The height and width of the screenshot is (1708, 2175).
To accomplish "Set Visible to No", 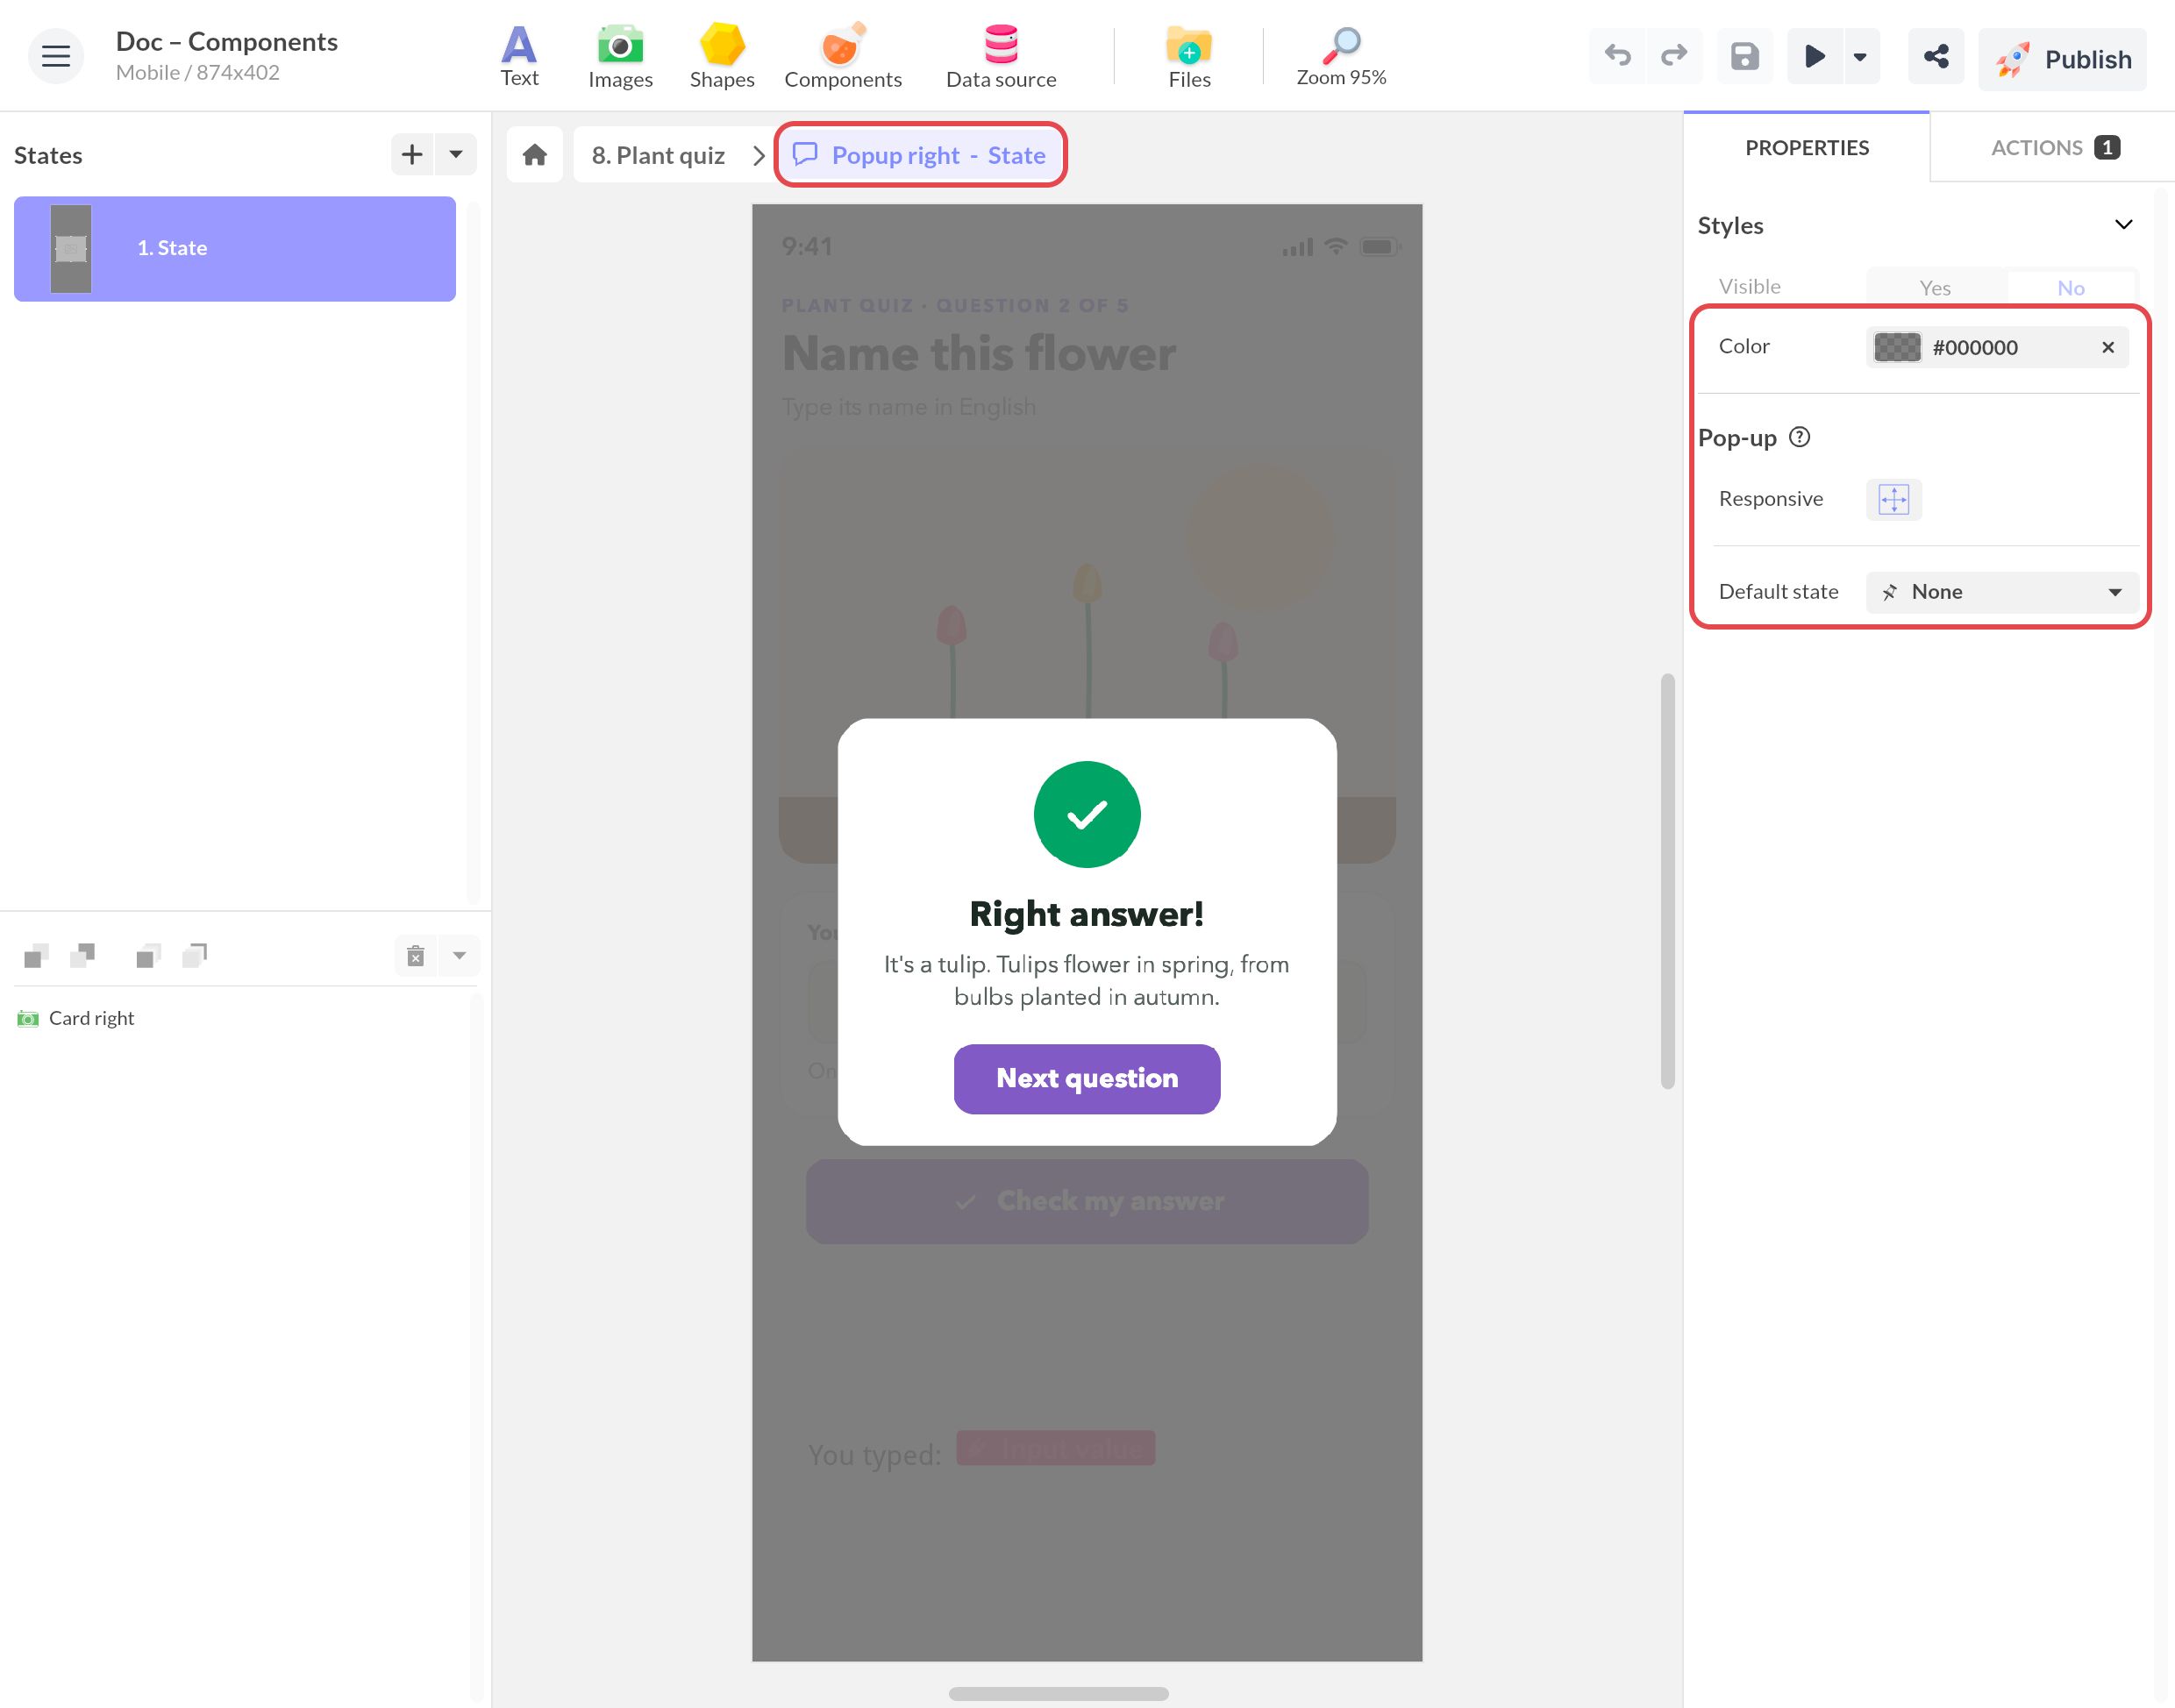I will tap(2070, 288).
